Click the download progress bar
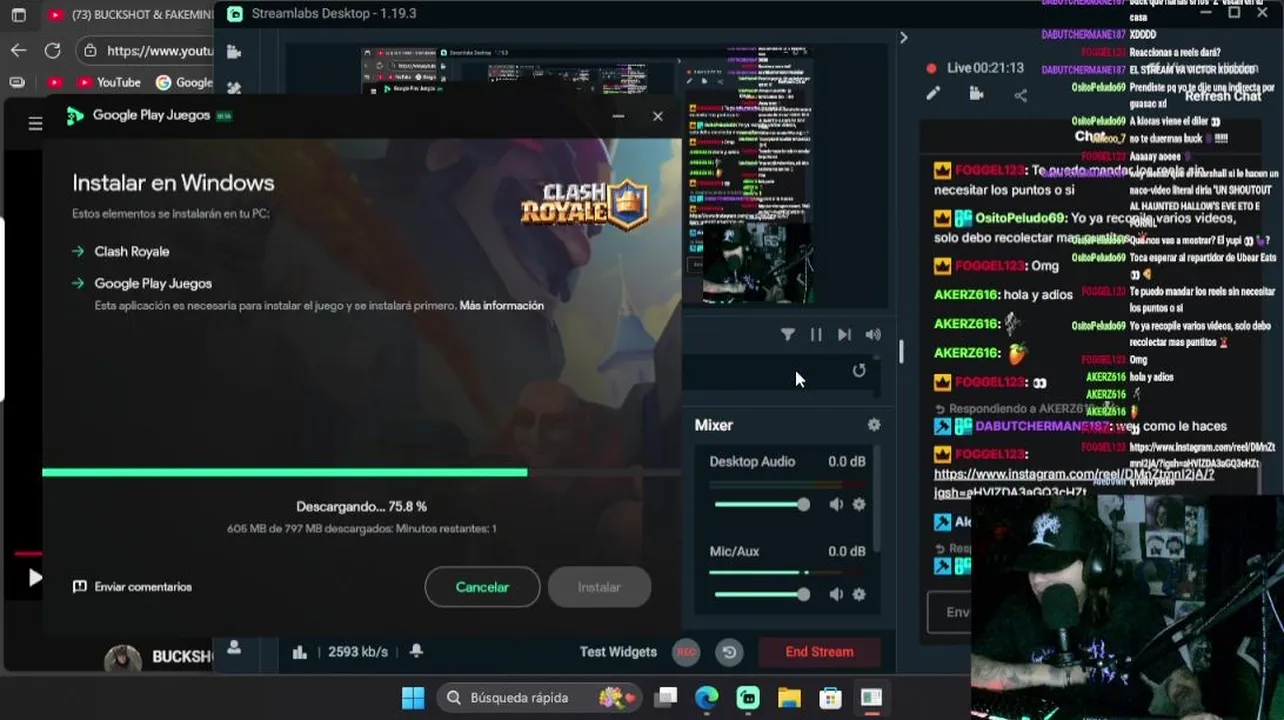The image size is (1284, 720). click(x=361, y=472)
